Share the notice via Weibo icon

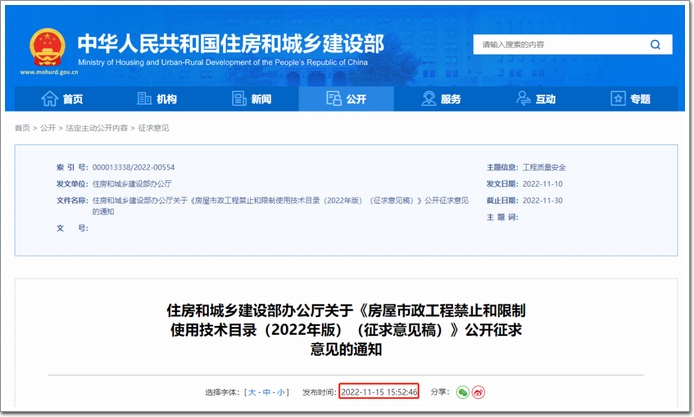point(478,390)
